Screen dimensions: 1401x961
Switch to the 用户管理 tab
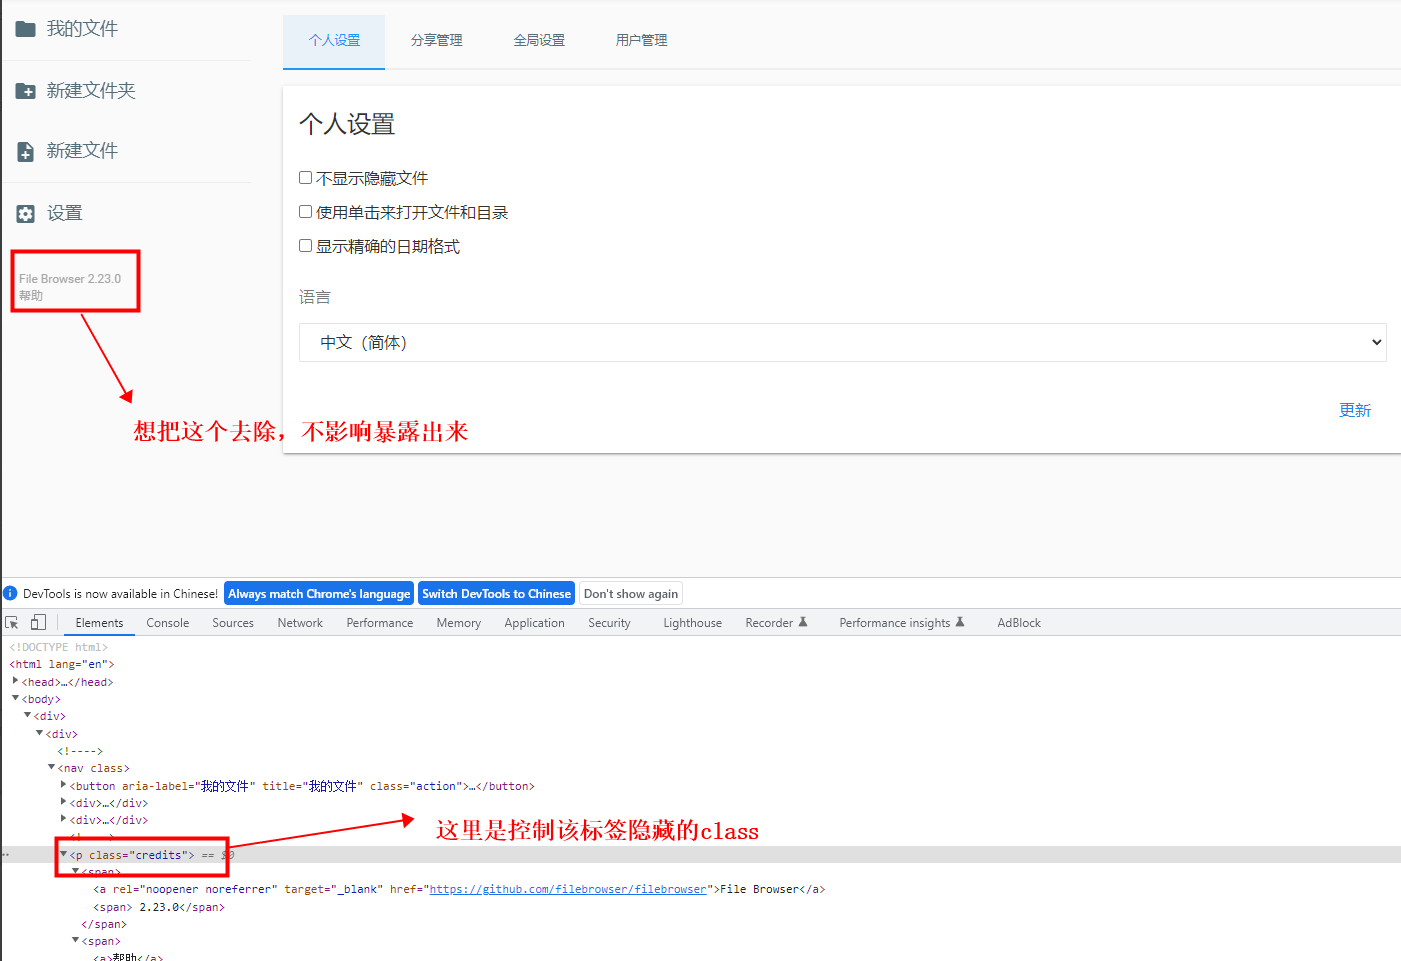(x=641, y=39)
